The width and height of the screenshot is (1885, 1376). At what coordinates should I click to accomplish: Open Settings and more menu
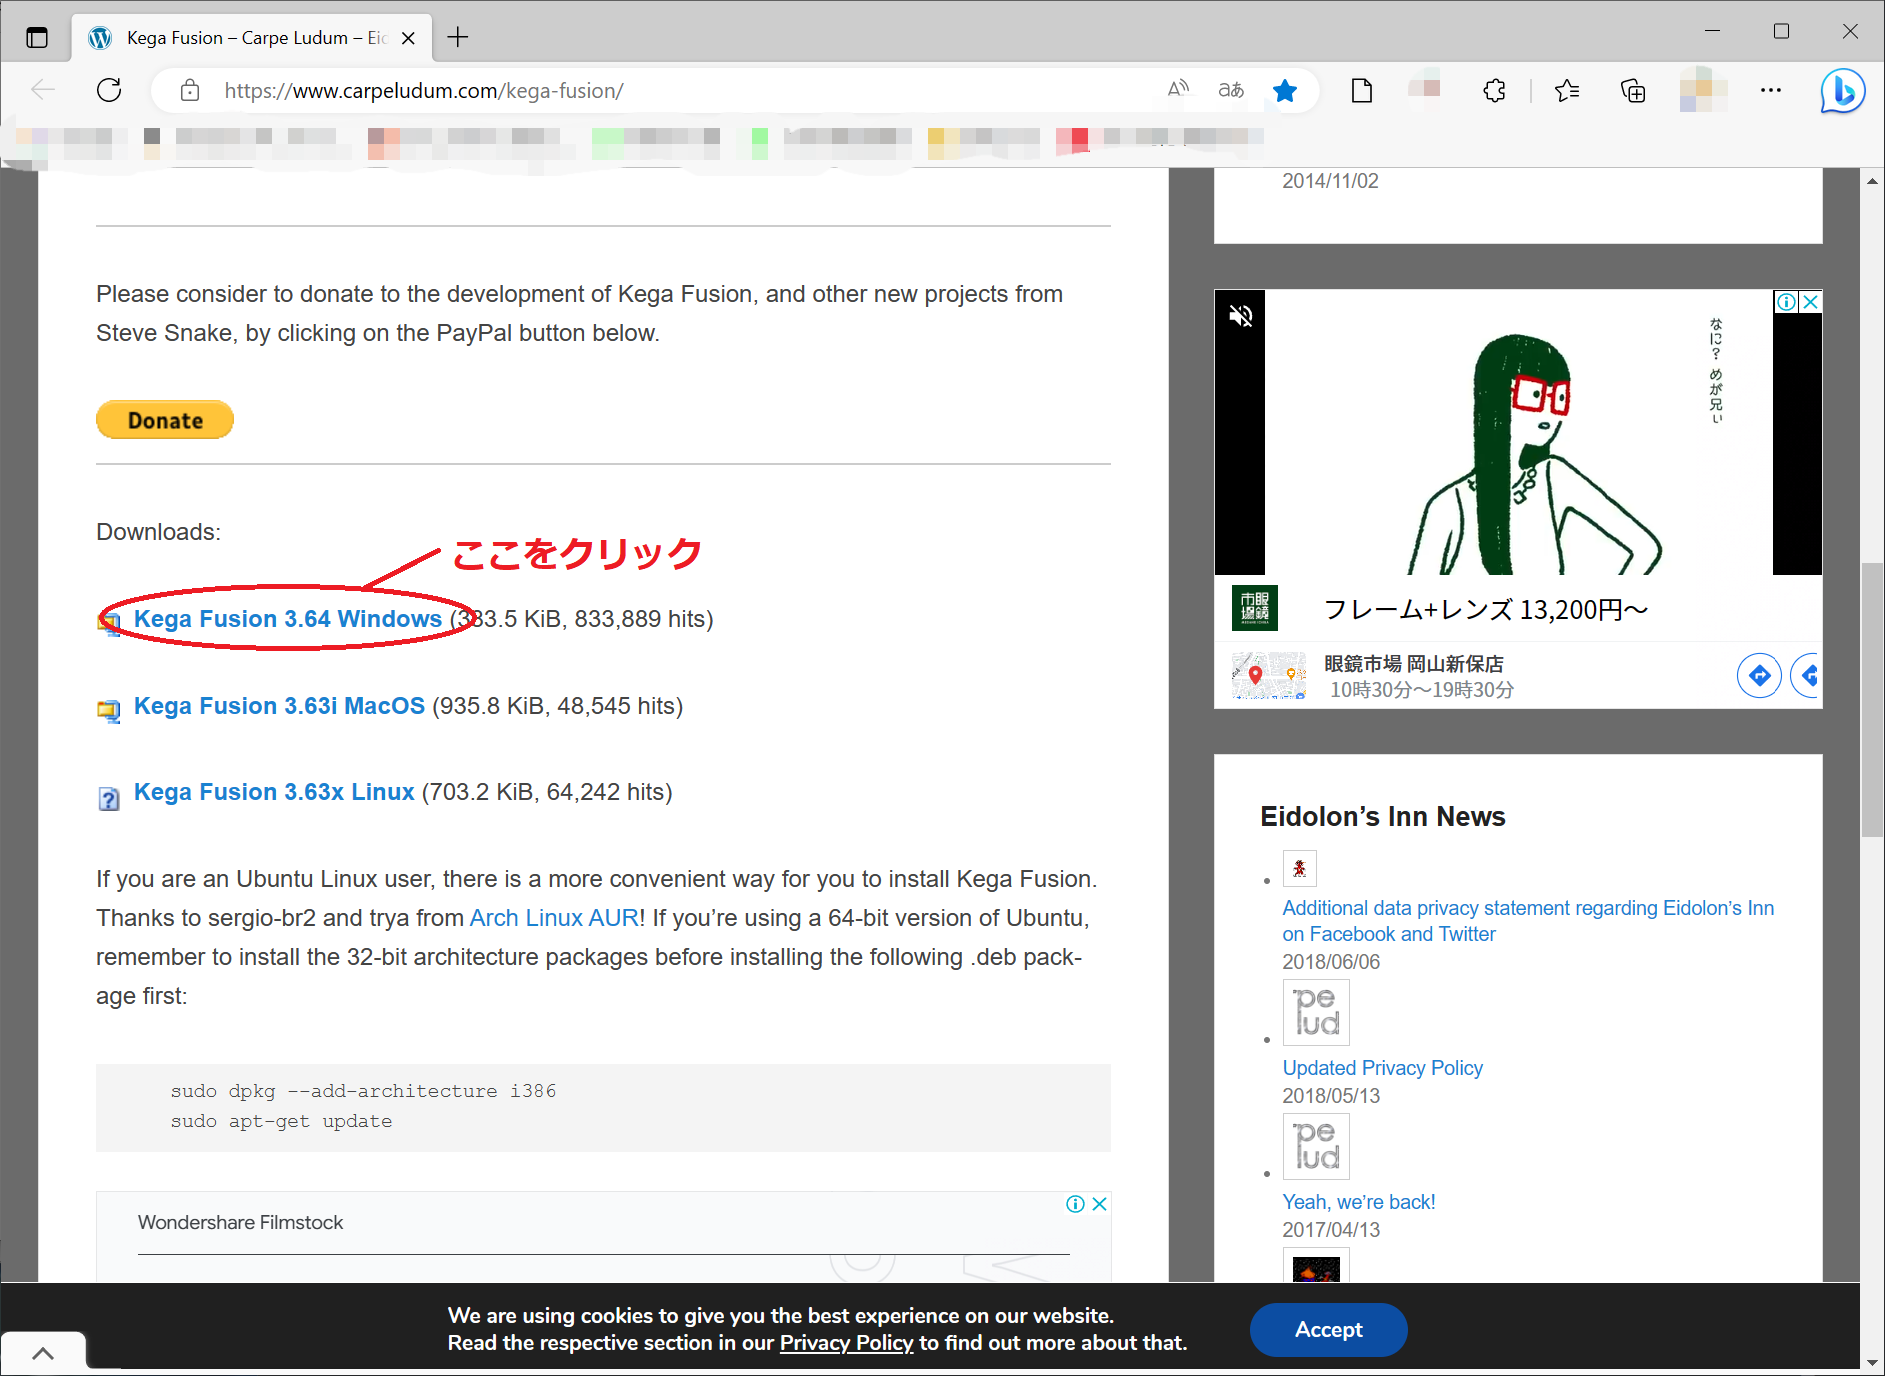tap(1771, 90)
